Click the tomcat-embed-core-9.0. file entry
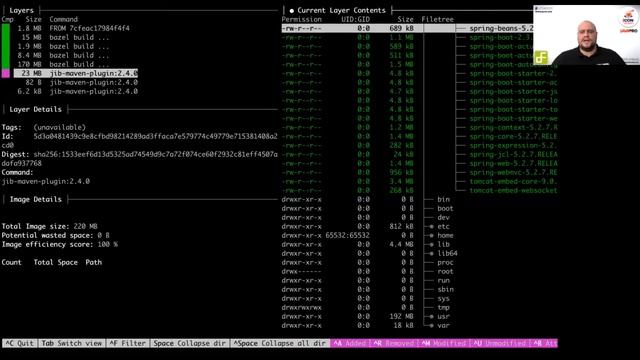 pos(513,181)
